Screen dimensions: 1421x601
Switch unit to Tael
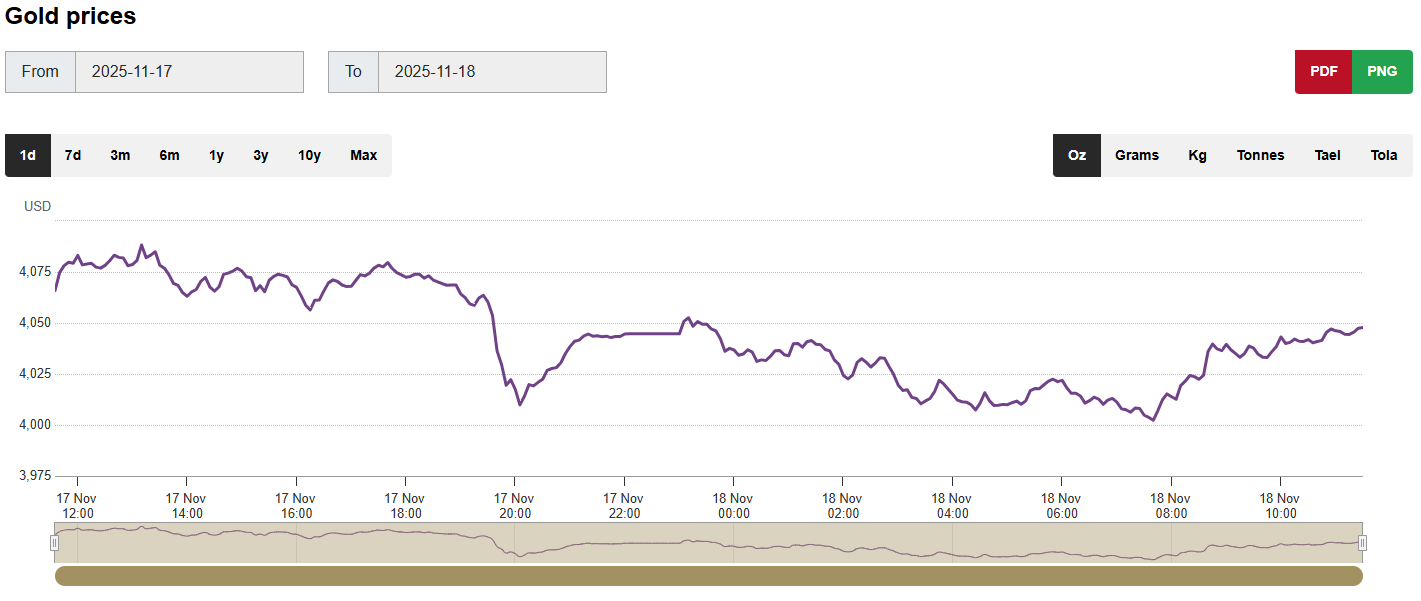click(1327, 156)
